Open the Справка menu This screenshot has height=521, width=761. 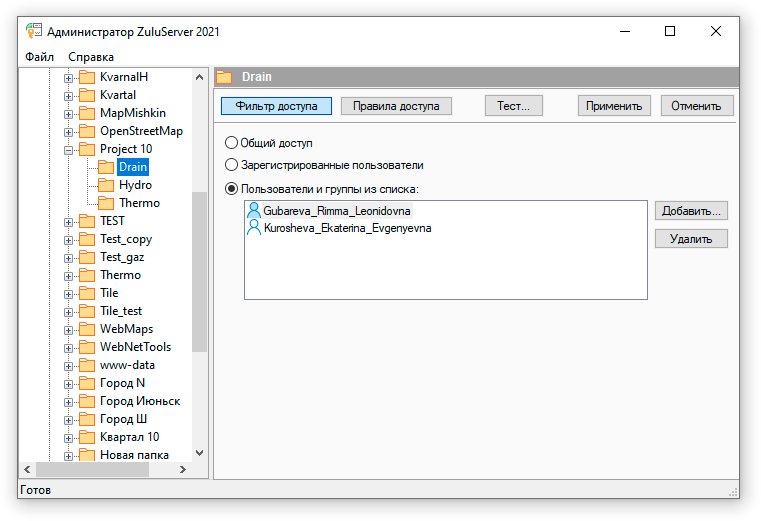pyautogui.click(x=91, y=57)
